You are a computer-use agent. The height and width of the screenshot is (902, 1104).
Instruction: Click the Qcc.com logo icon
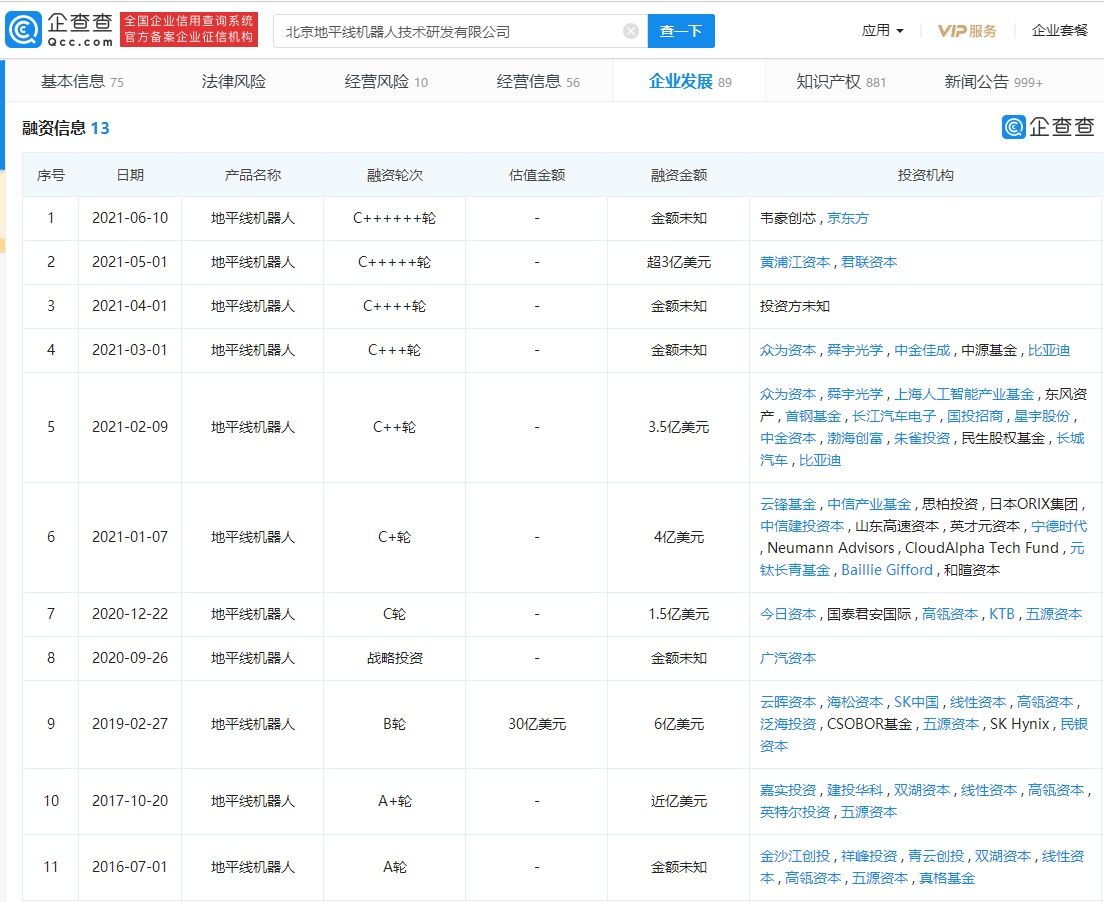click(x=23, y=30)
